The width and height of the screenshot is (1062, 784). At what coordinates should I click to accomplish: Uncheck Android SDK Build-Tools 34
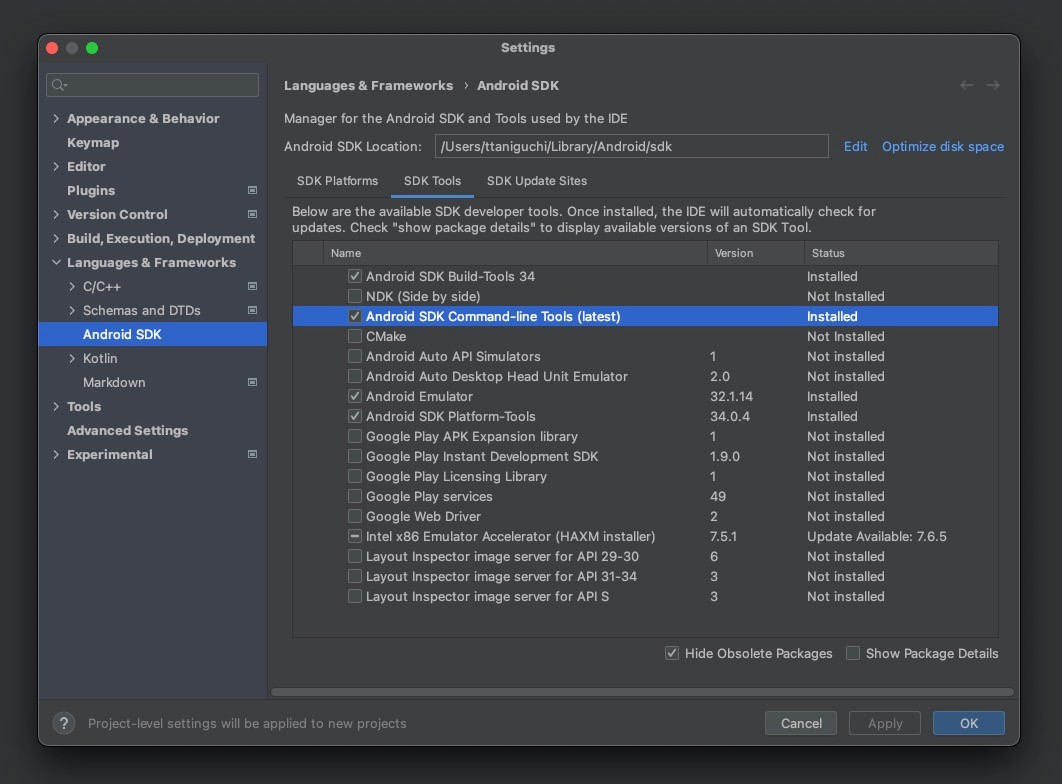pyautogui.click(x=354, y=276)
